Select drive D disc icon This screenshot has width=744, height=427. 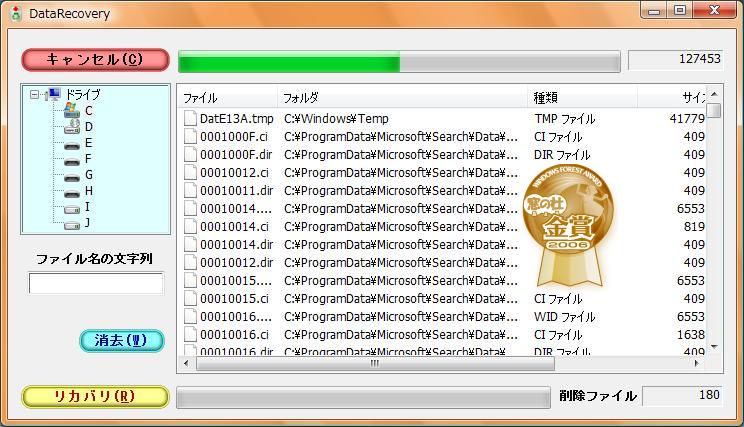pyautogui.click(x=72, y=127)
